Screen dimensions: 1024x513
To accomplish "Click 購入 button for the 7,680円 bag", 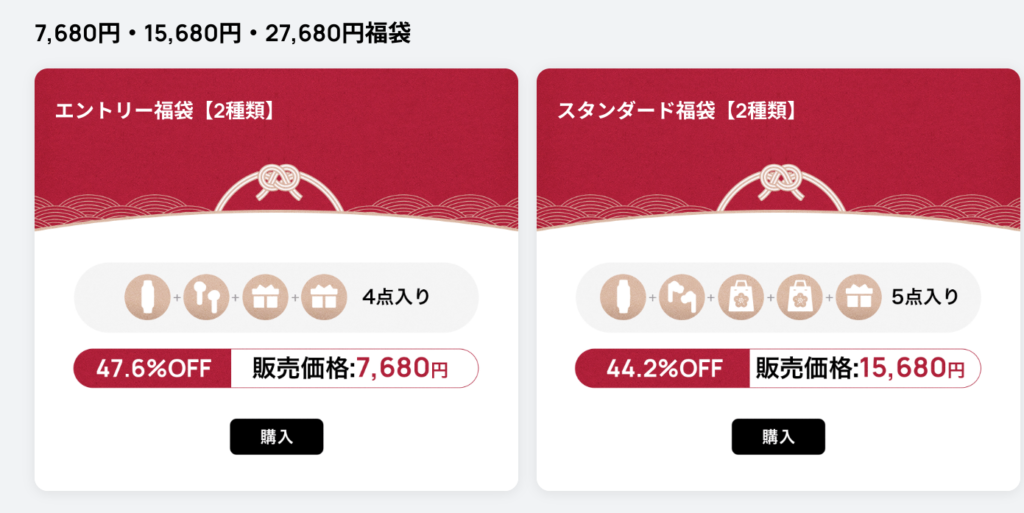I will pyautogui.click(x=276, y=437).
